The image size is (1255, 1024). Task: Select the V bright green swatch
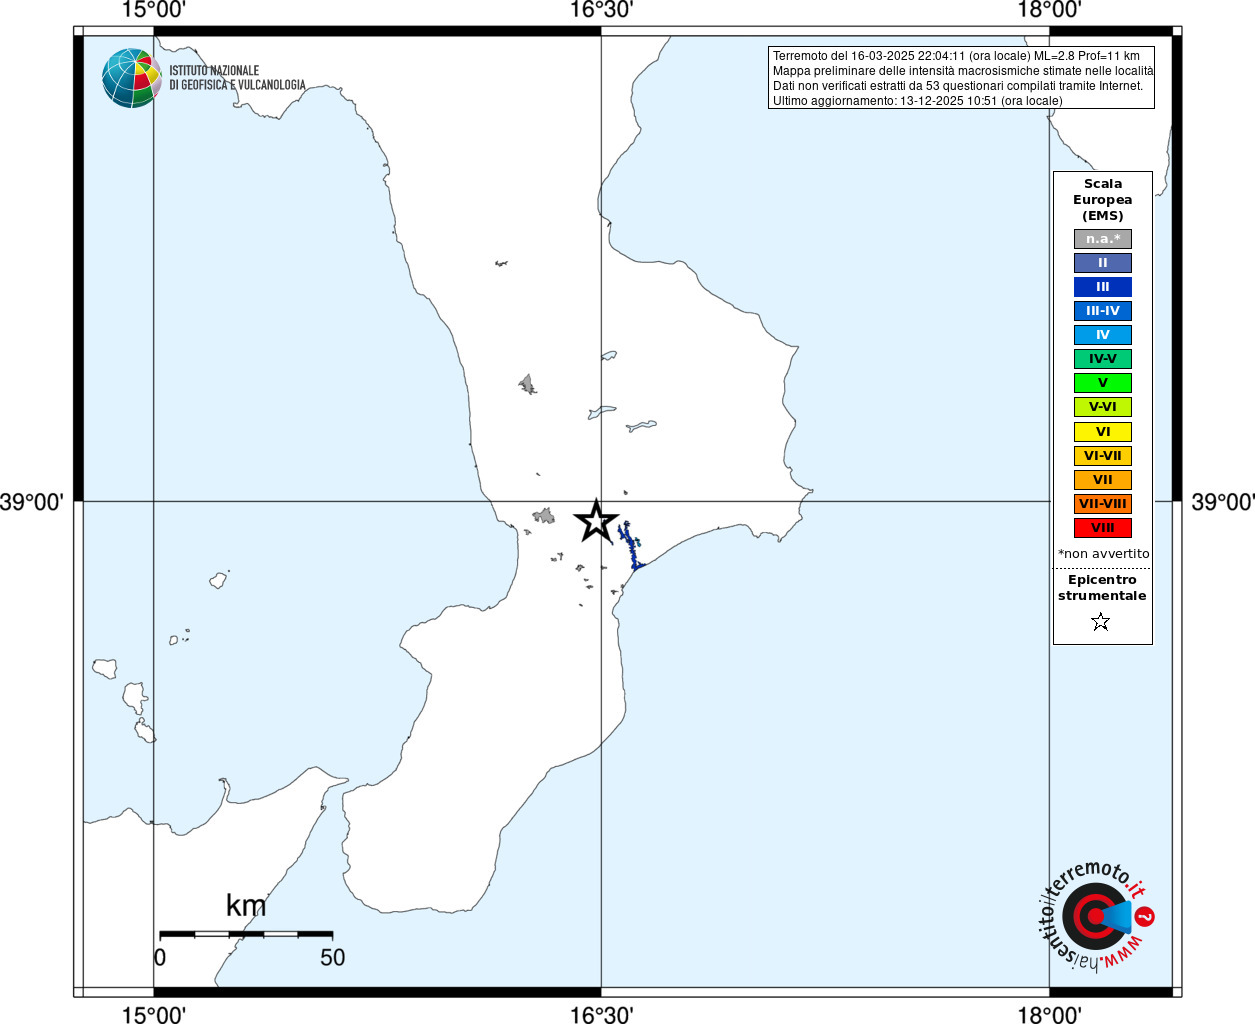coord(1103,383)
